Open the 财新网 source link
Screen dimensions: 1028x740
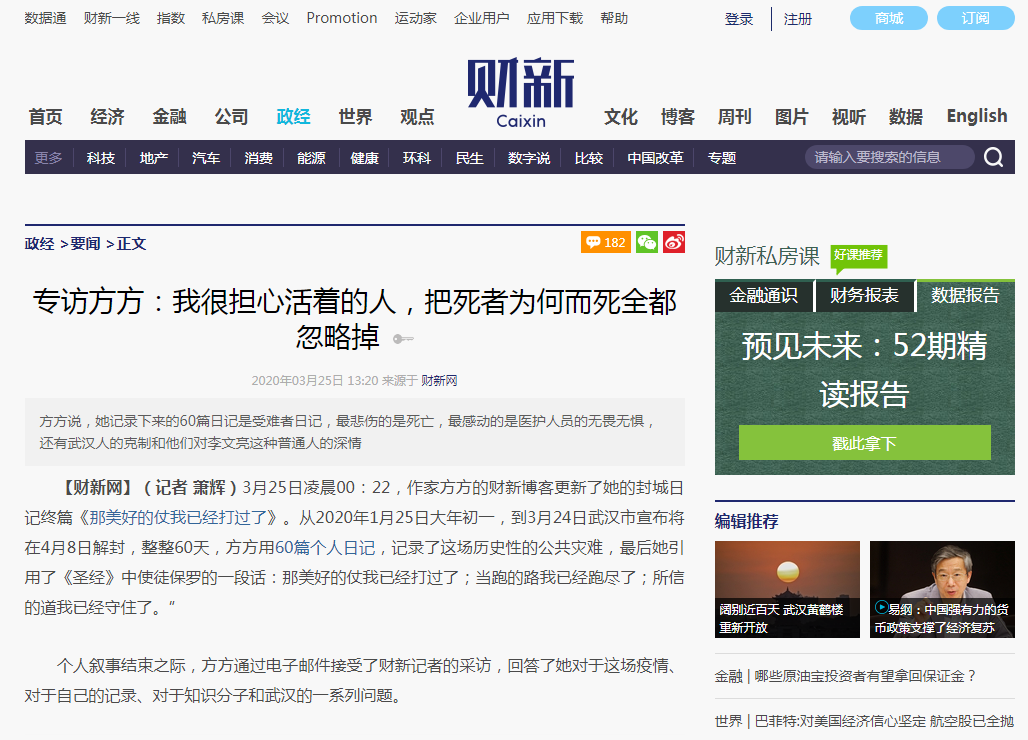click(x=438, y=379)
